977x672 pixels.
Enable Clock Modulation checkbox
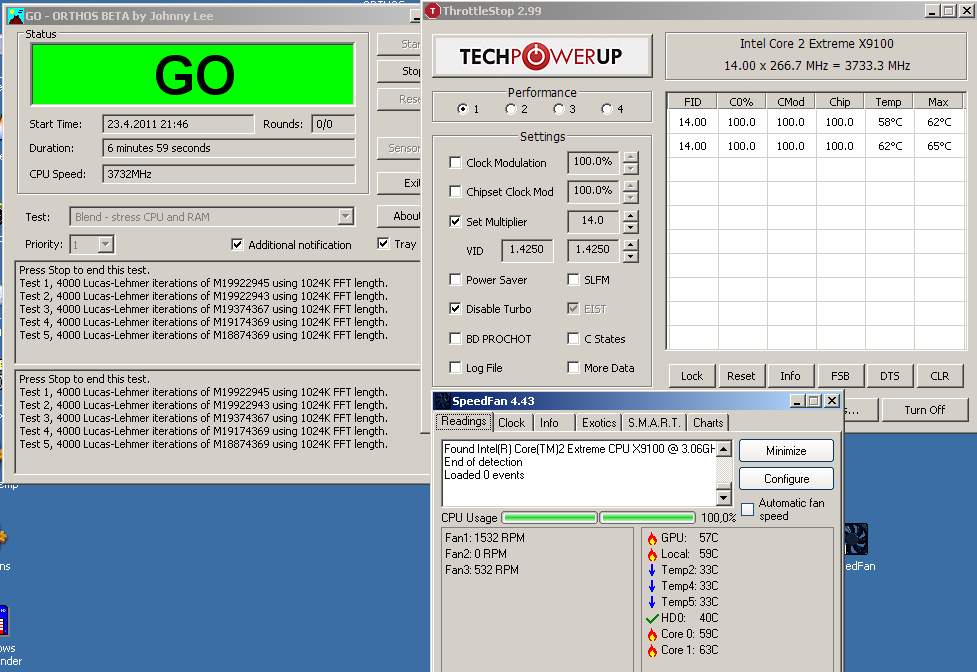point(455,163)
